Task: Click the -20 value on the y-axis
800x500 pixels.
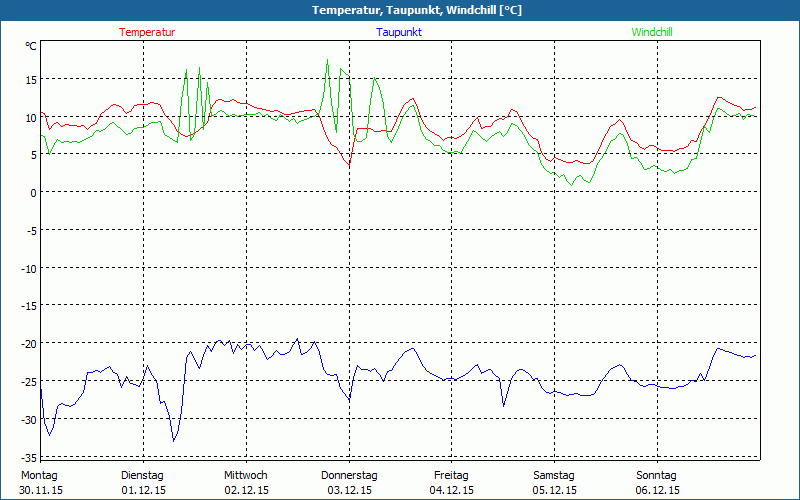Action: pos(29,344)
